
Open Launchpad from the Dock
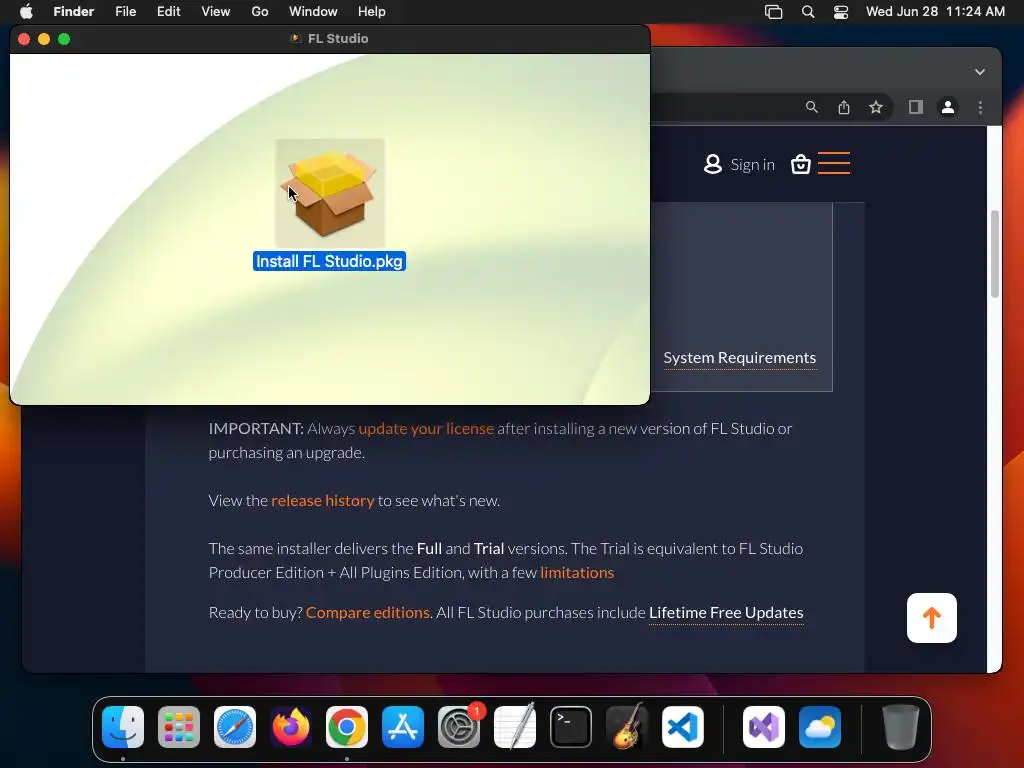point(179,726)
